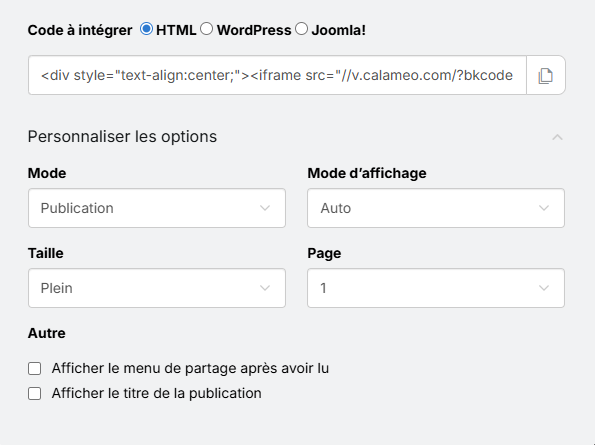The width and height of the screenshot is (595, 445).
Task: Click the Autre section label
Action: 47,333
